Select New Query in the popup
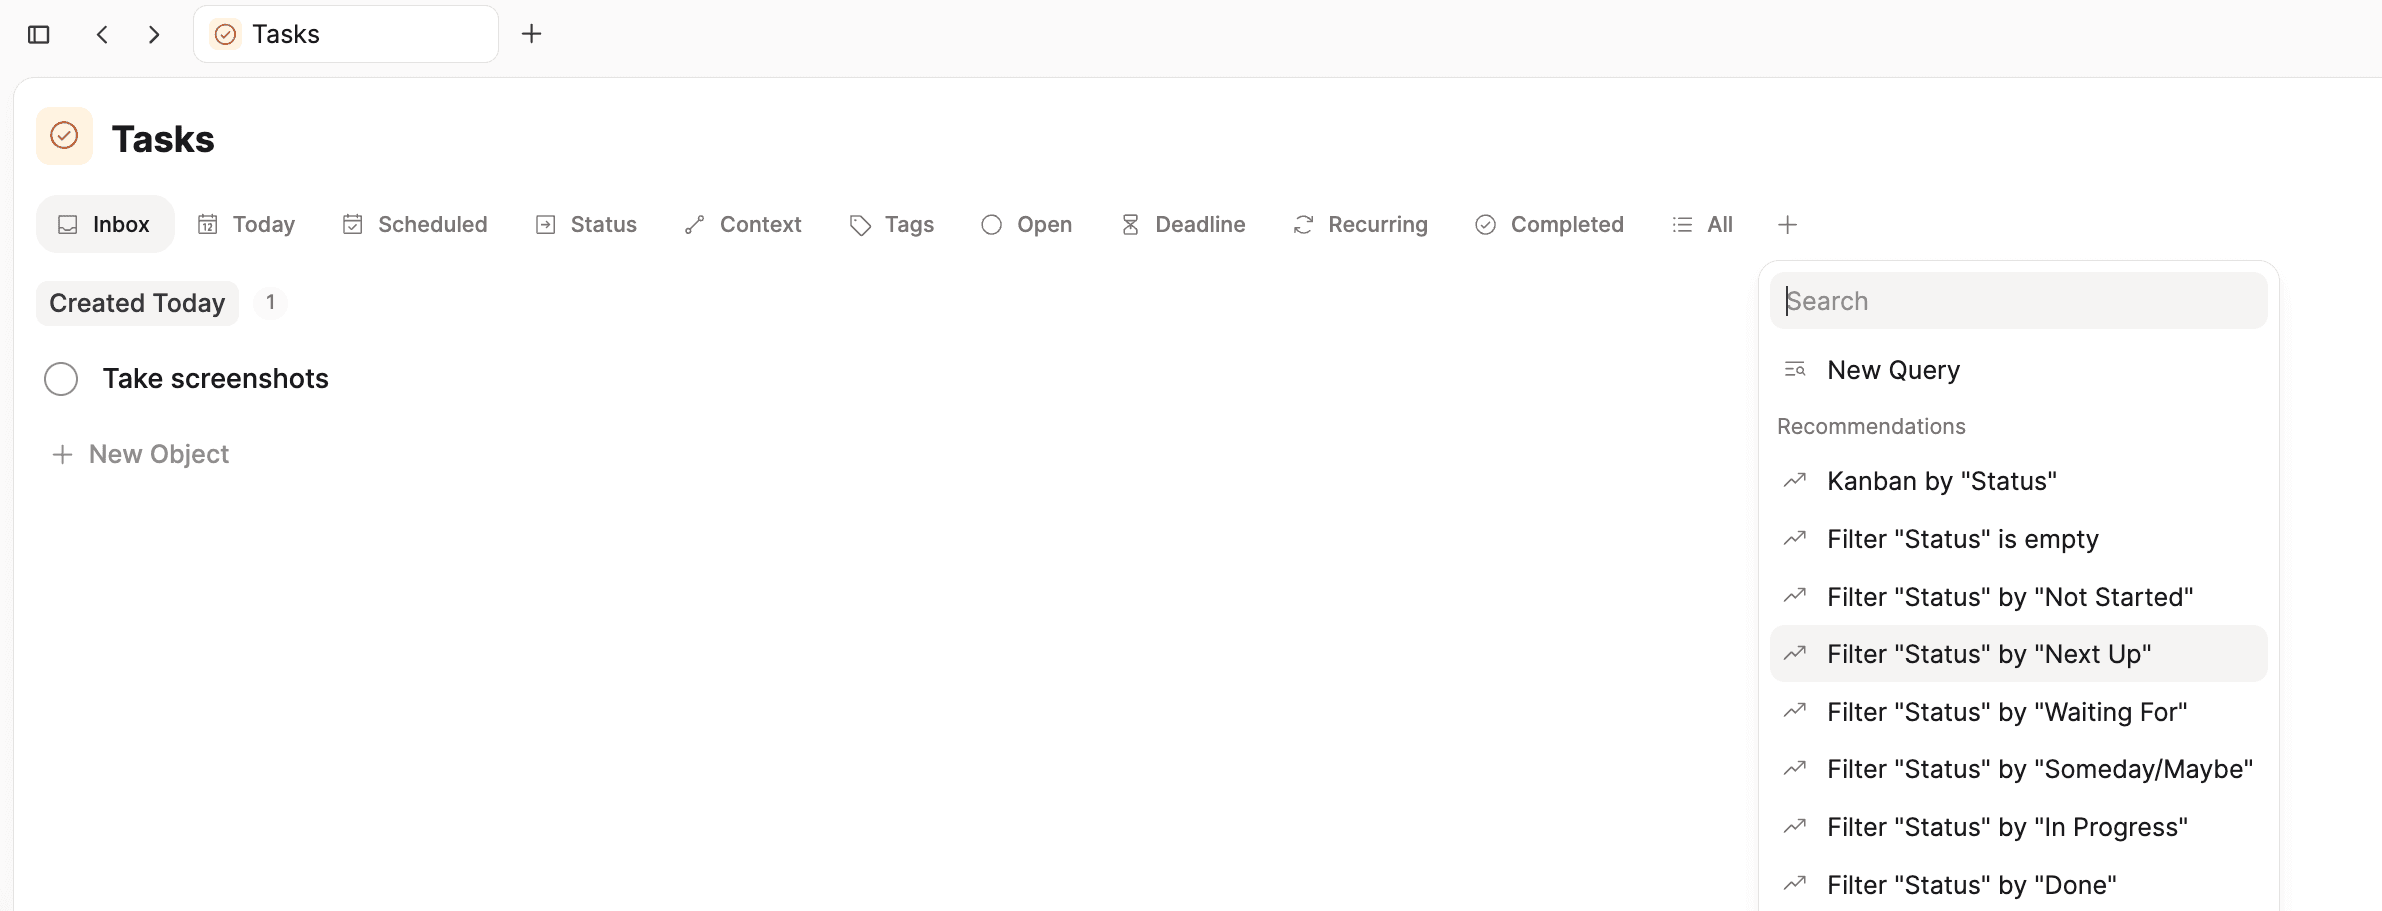The height and width of the screenshot is (911, 2382). pyautogui.click(x=2018, y=370)
